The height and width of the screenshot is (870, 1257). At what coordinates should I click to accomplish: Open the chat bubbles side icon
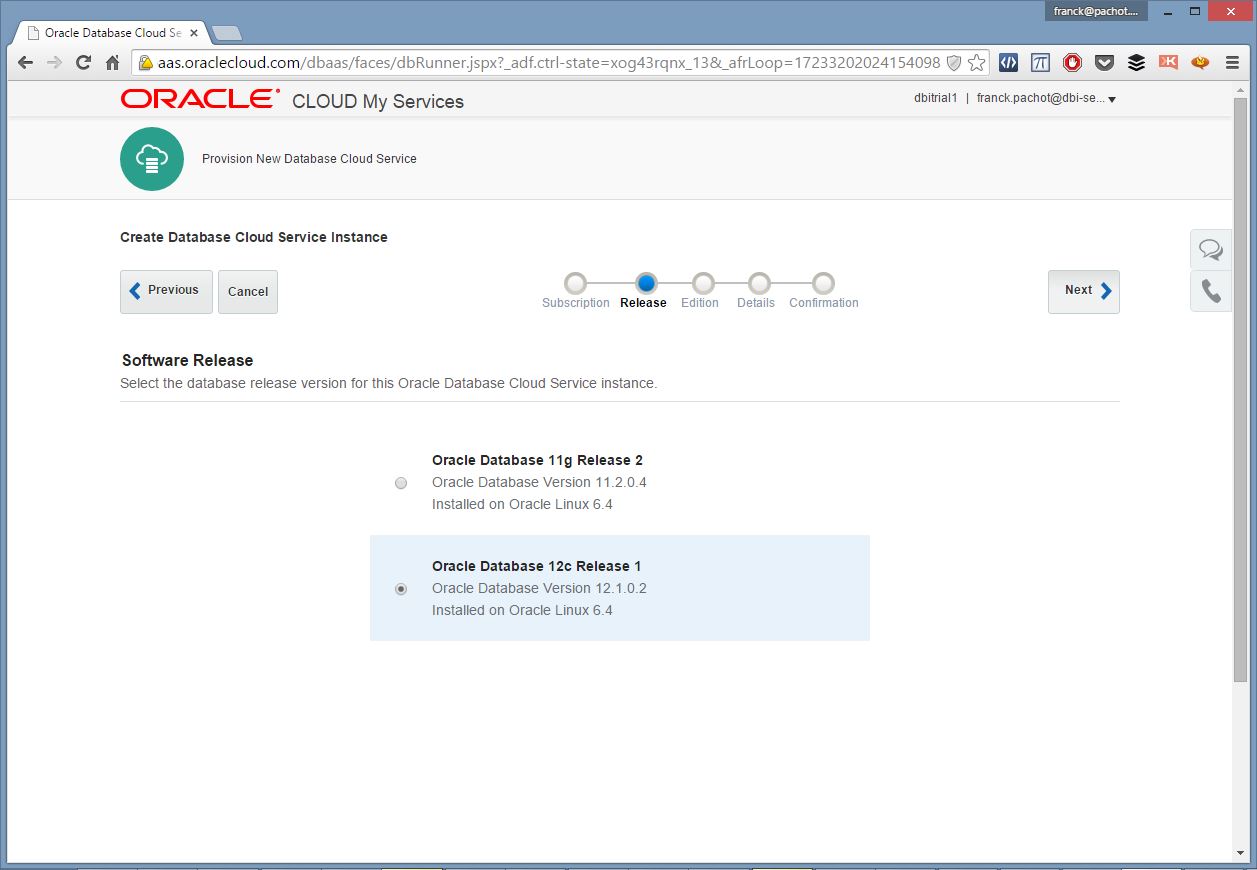(x=1210, y=249)
